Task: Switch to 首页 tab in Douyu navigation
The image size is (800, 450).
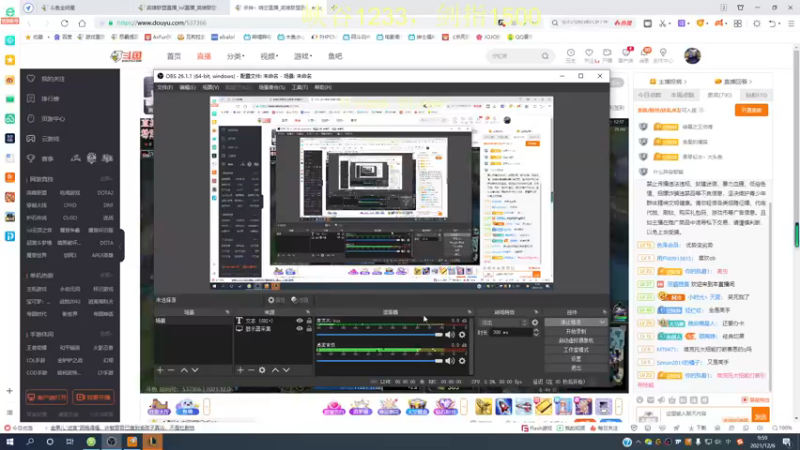Action: tap(174, 56)
